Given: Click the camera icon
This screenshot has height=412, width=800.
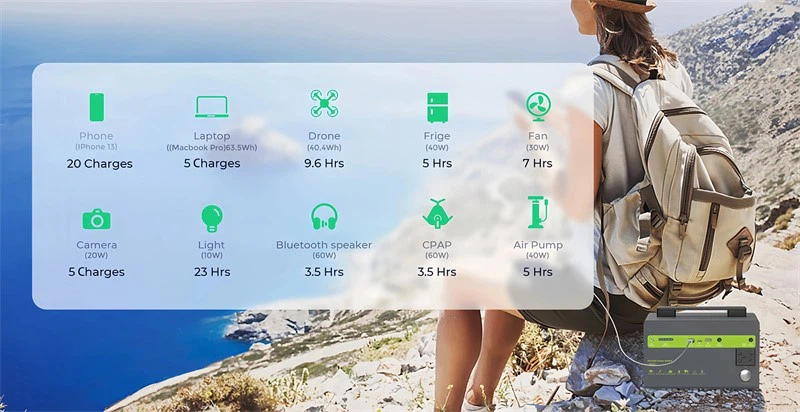Looking at the screenshot, I should (x=97, y=218).
